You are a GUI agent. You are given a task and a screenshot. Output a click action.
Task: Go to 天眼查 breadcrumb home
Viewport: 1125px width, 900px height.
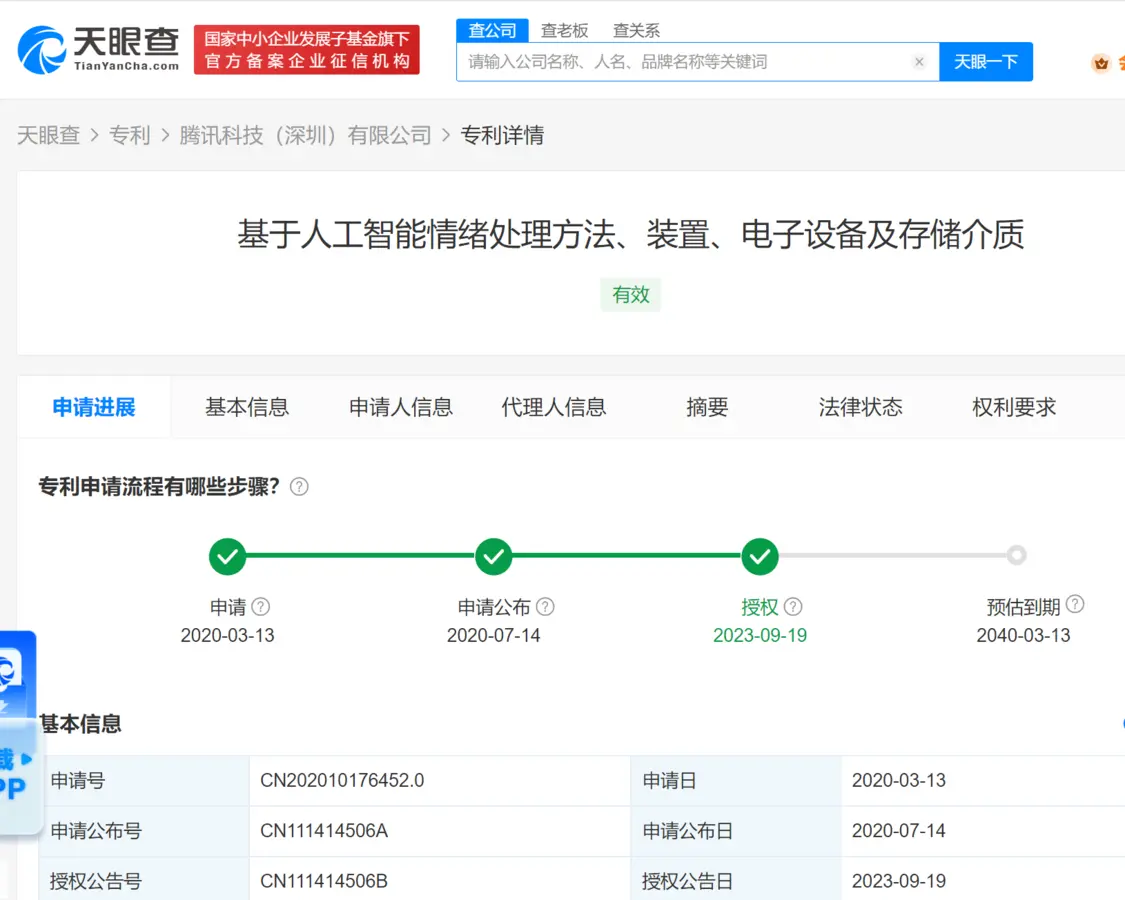tap(49, 135)
